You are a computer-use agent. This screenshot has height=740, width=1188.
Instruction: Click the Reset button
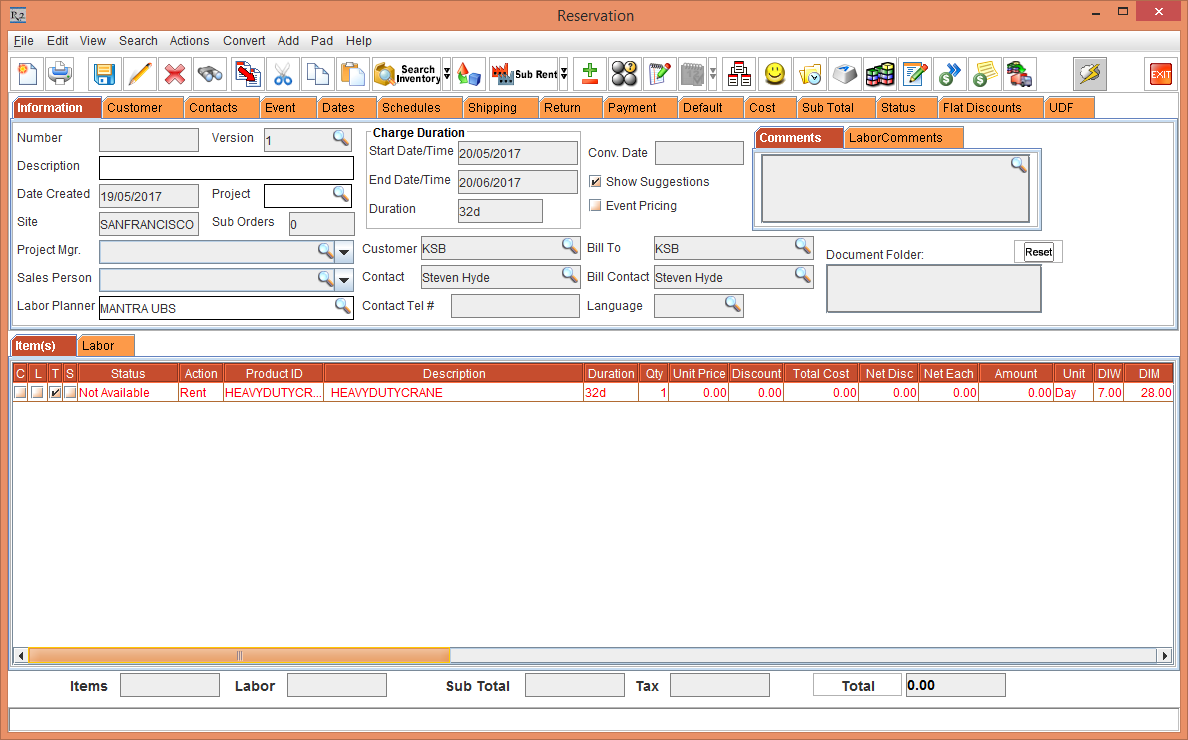pyautogui.click(x=1038, y=252)
